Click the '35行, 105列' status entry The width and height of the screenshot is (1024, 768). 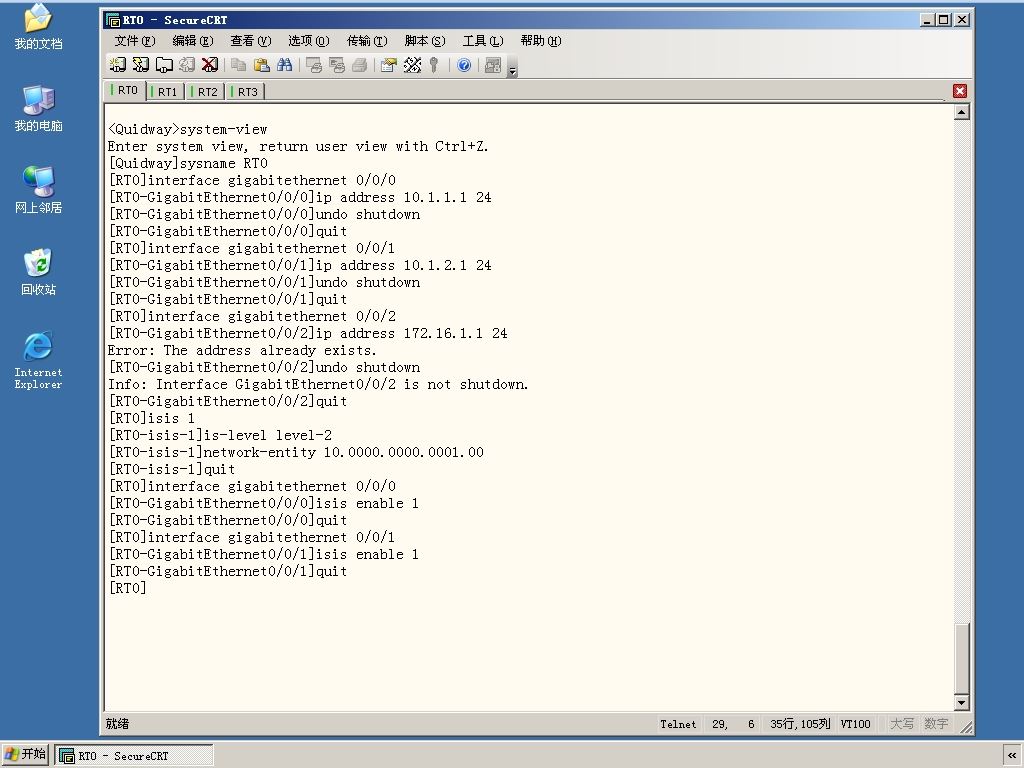click(799, 724)
